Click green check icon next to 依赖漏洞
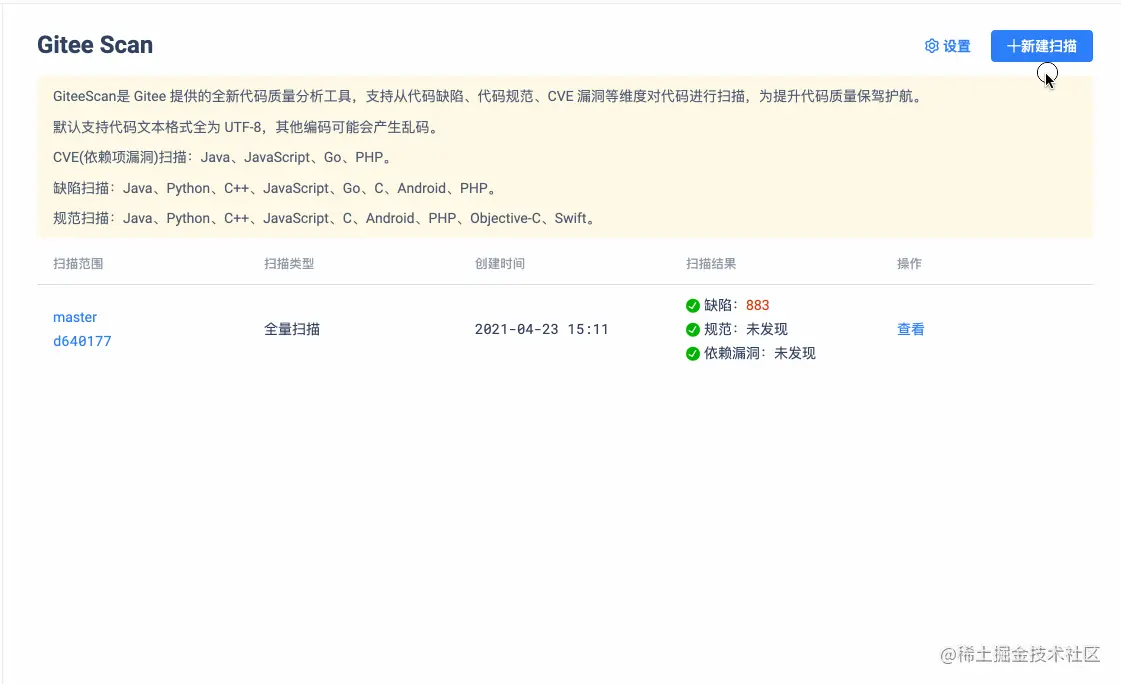This screenshot has height=684, width=1121. pyautogui.click(x=692, y=354)
